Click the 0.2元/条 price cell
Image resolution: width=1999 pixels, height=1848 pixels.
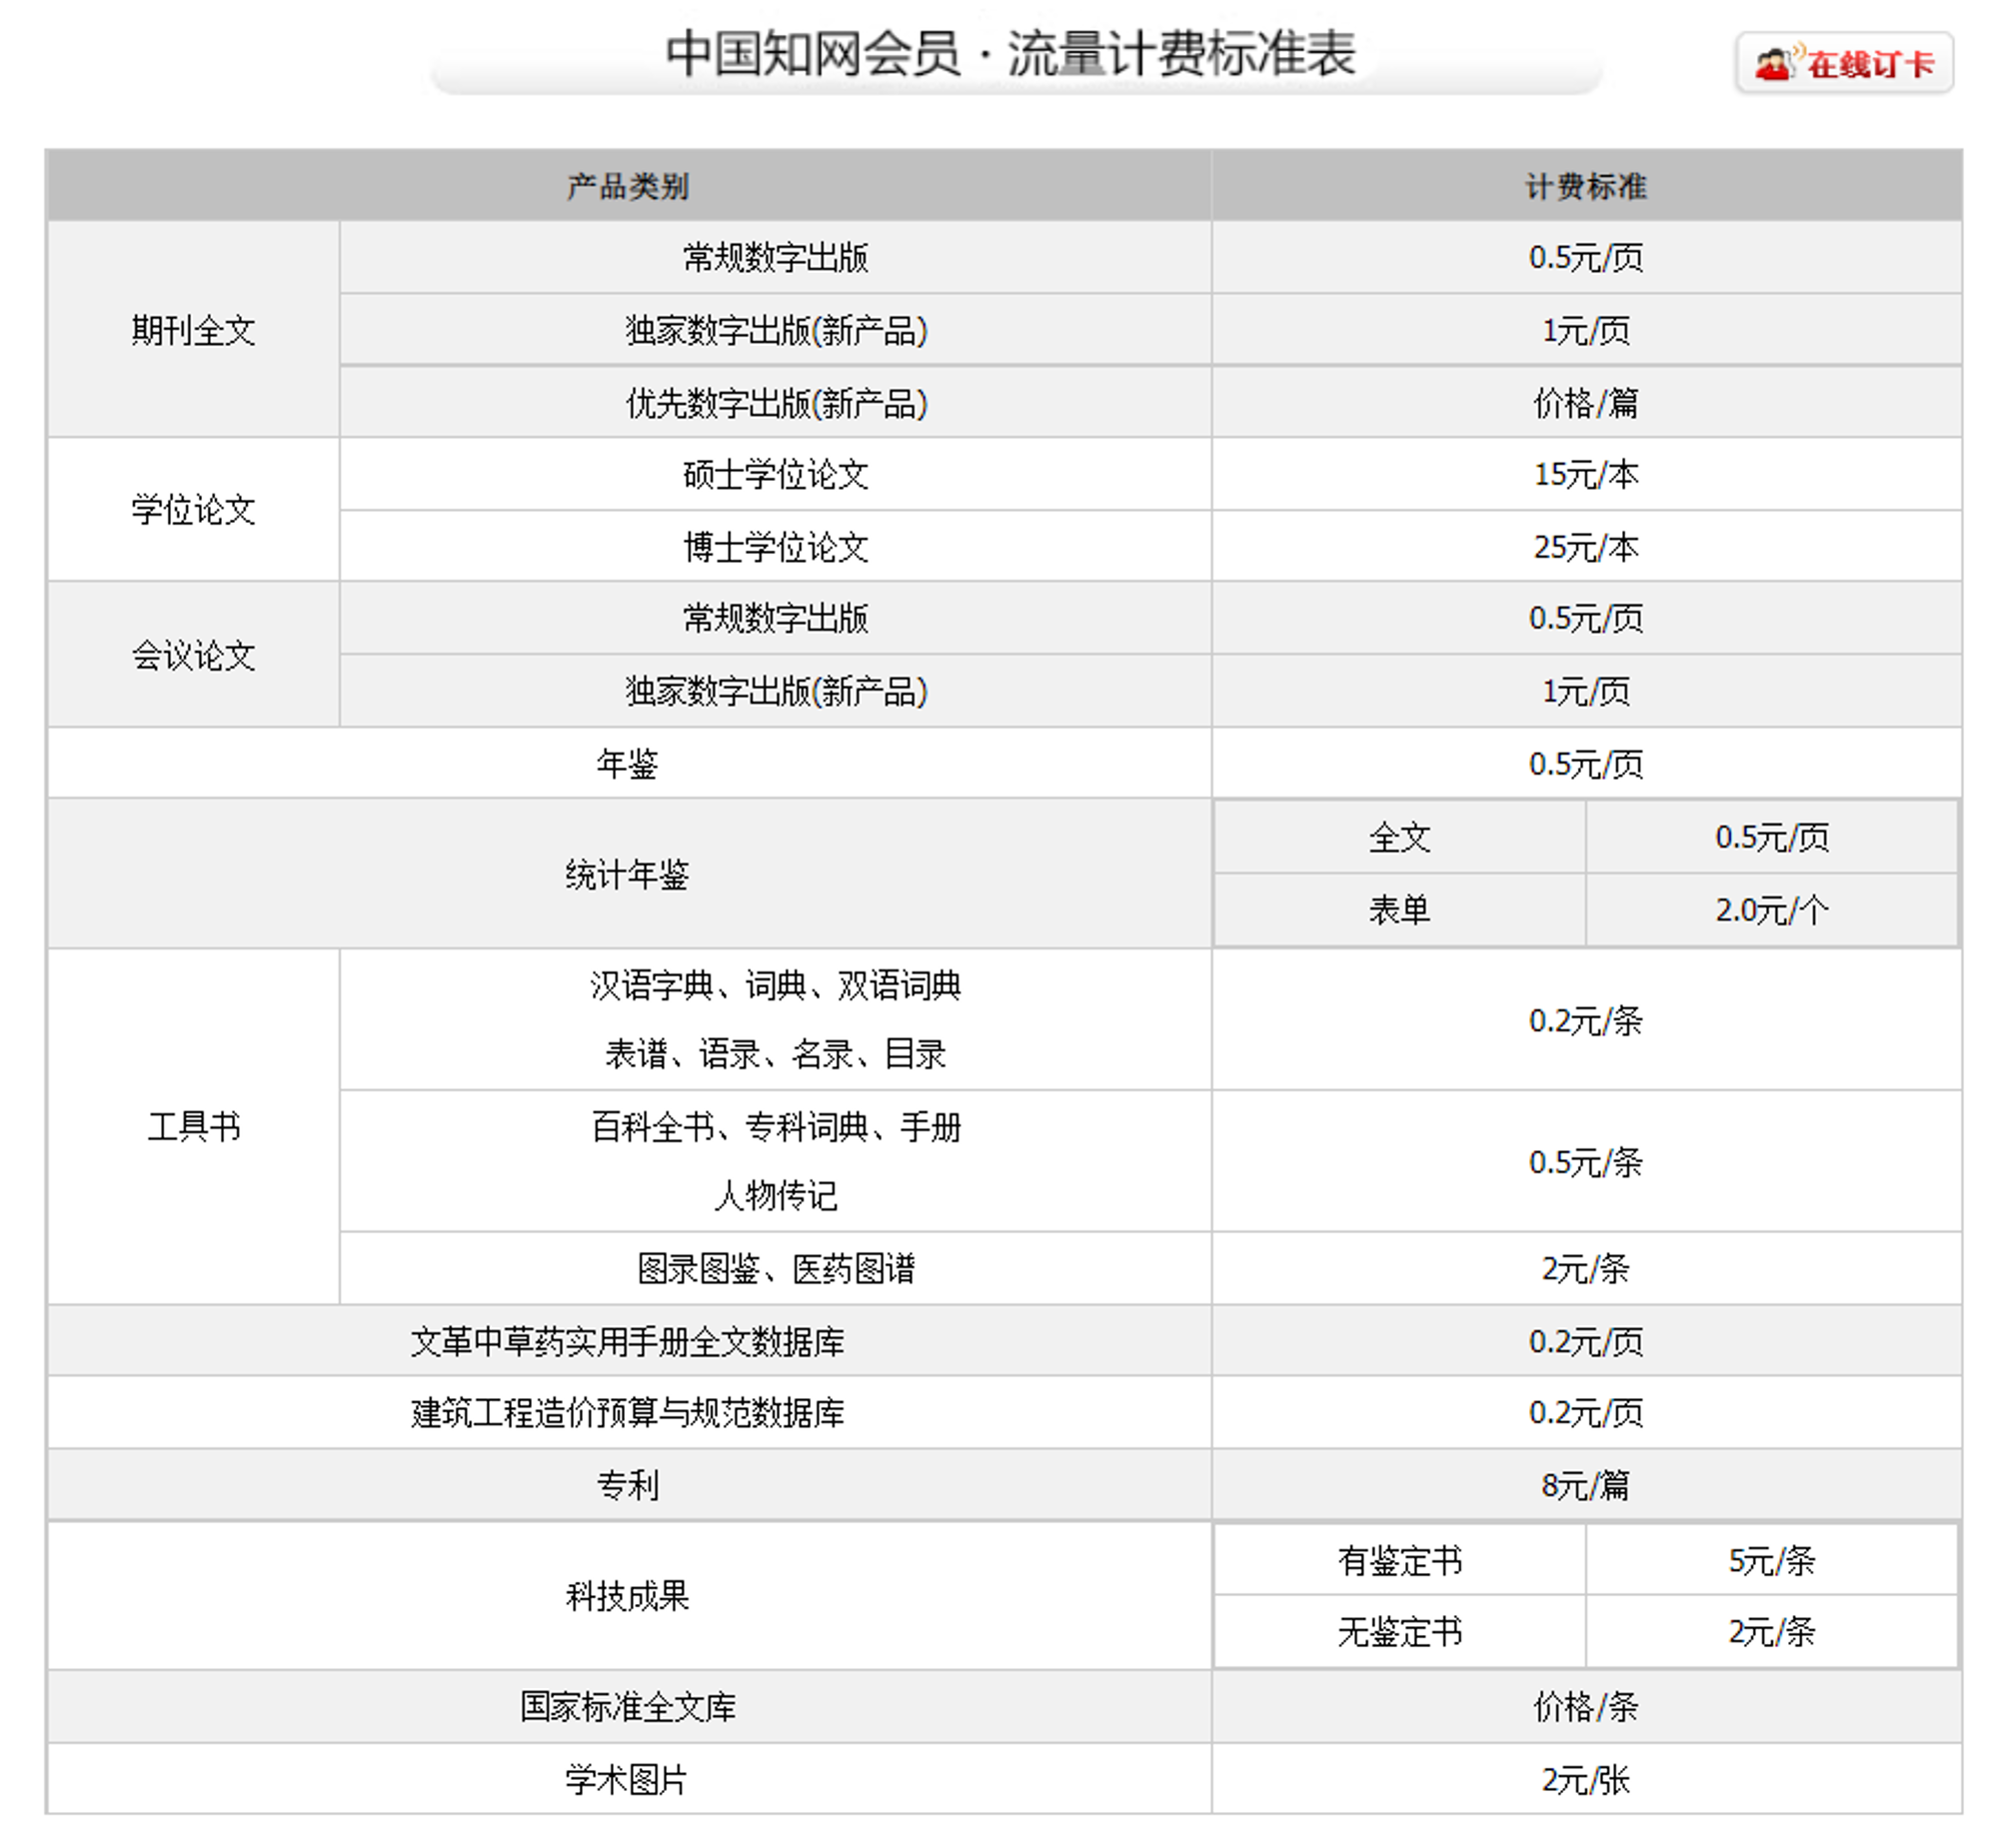1585,1020
